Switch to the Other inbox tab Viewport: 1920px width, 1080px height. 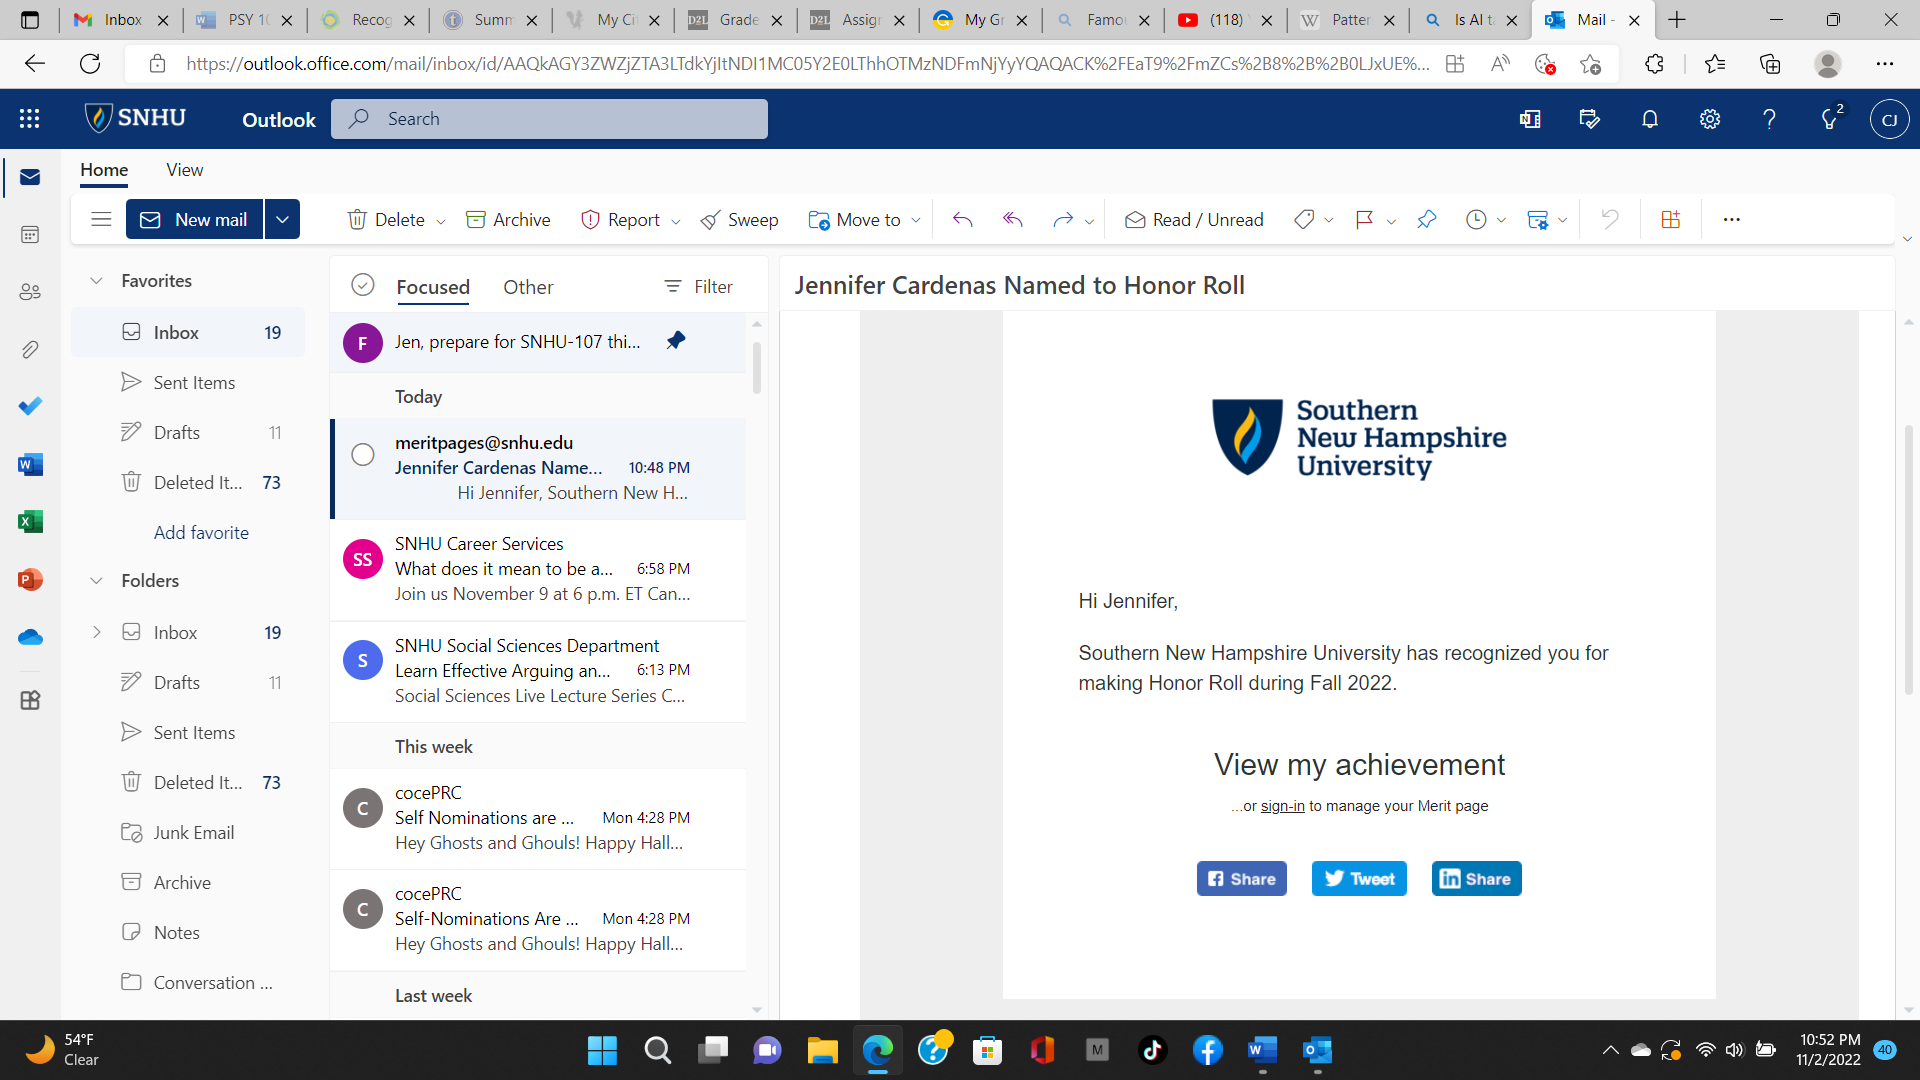coord(528,287)
